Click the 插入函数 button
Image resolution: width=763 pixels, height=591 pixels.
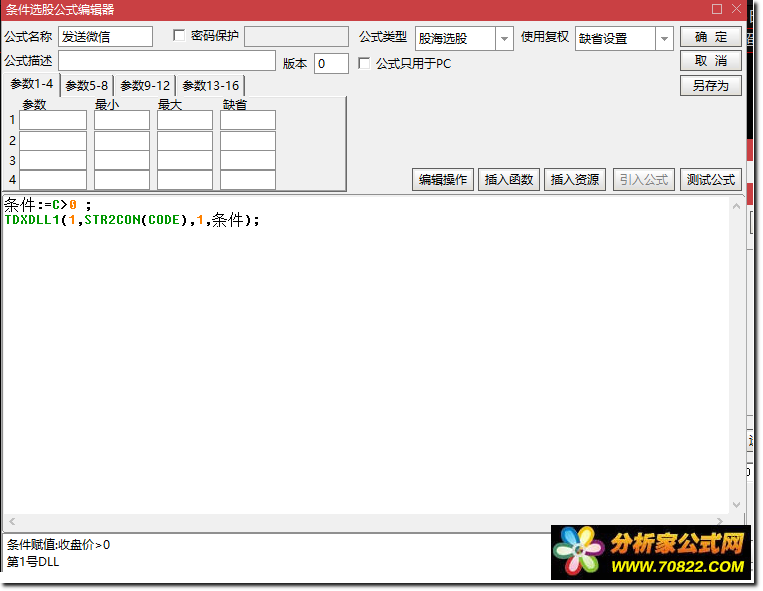pyautogui.click(x=509, y=180)
